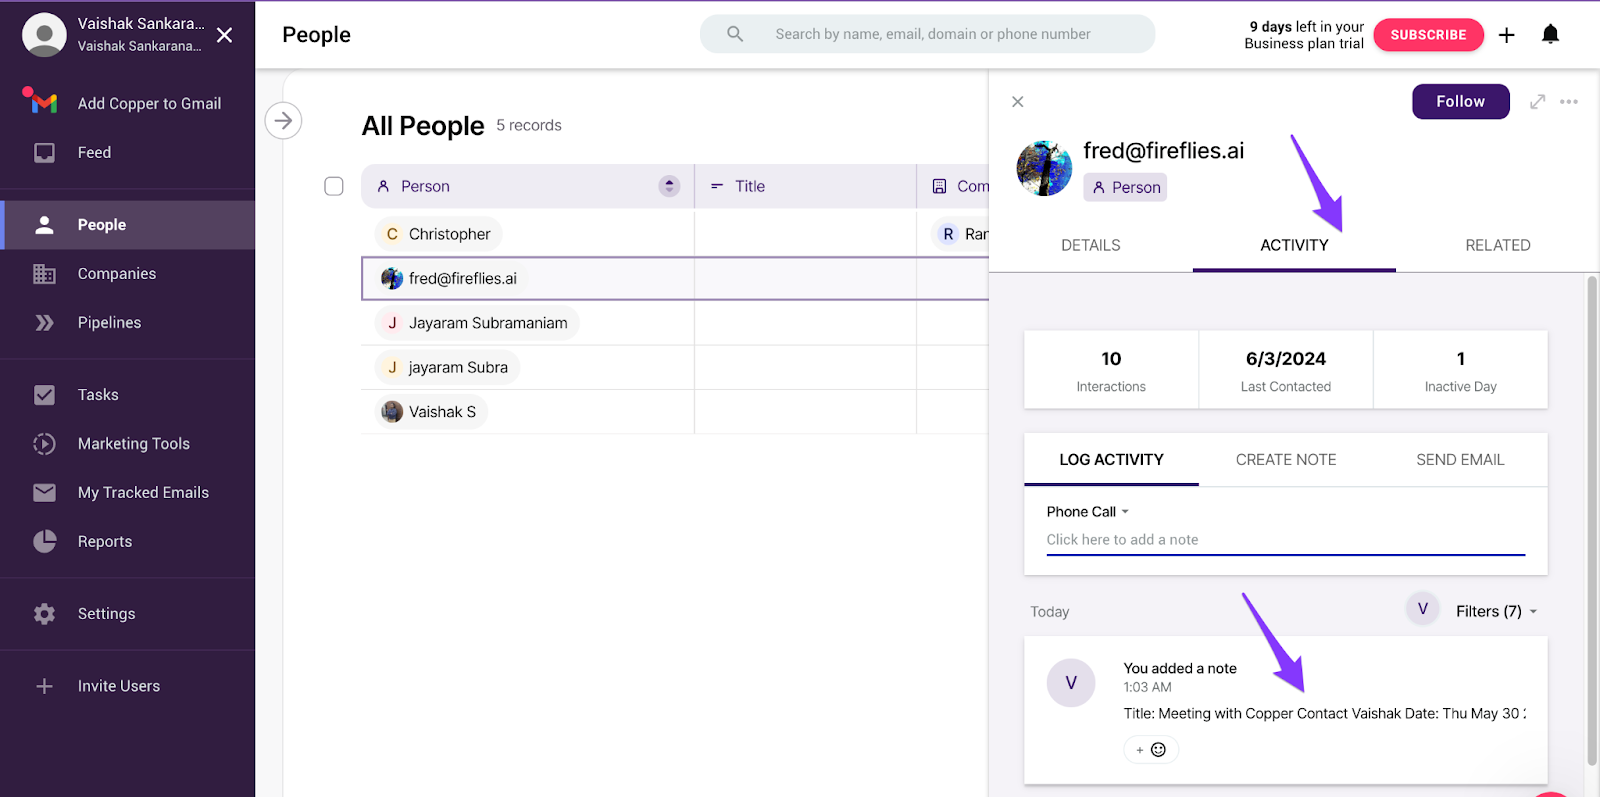Switch to the Details tab
Image resolution: width=1600 pixels, height=797 pixels.
tap(1090, 245)
